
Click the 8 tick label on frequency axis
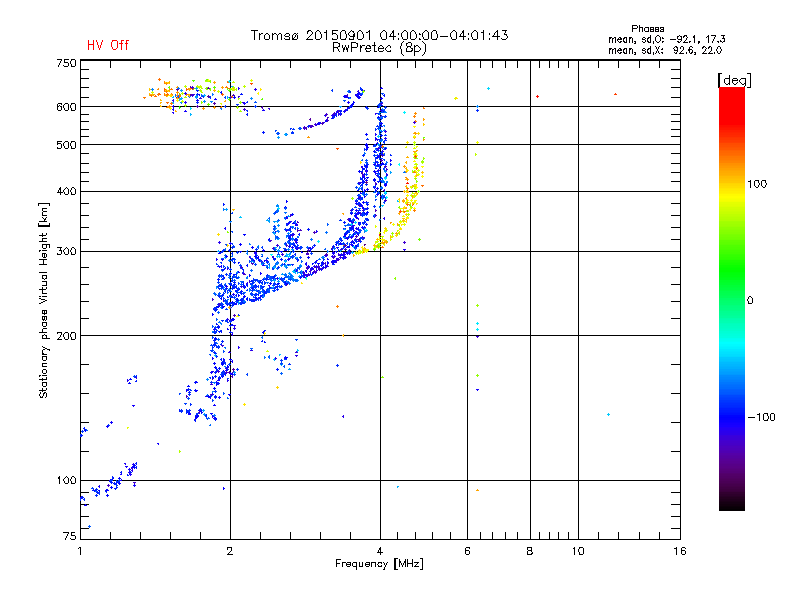tap(530, 551)
